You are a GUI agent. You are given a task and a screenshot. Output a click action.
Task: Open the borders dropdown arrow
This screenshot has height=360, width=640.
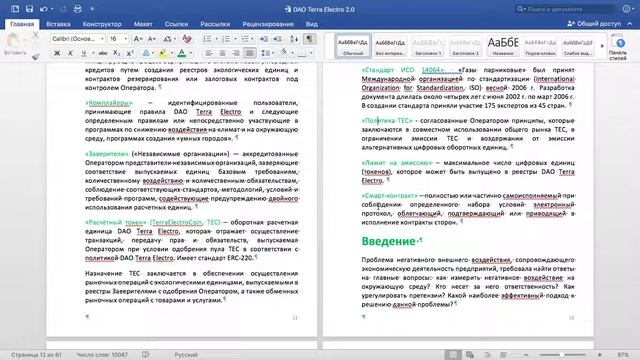point(311,53)
